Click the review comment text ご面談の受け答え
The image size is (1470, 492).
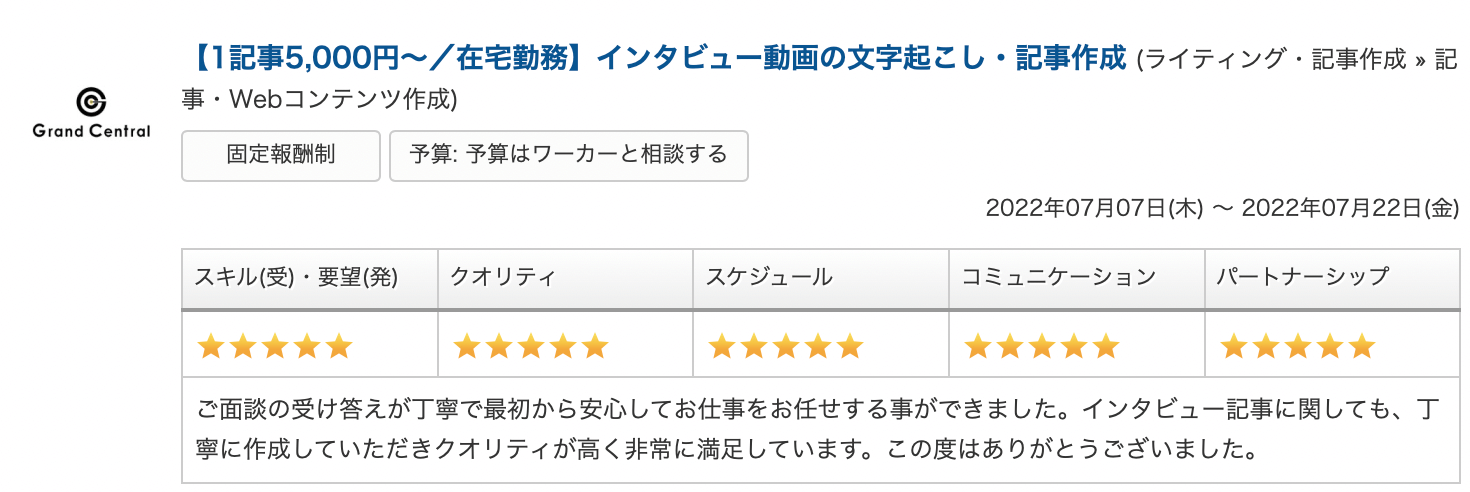(x=820, y=428)
